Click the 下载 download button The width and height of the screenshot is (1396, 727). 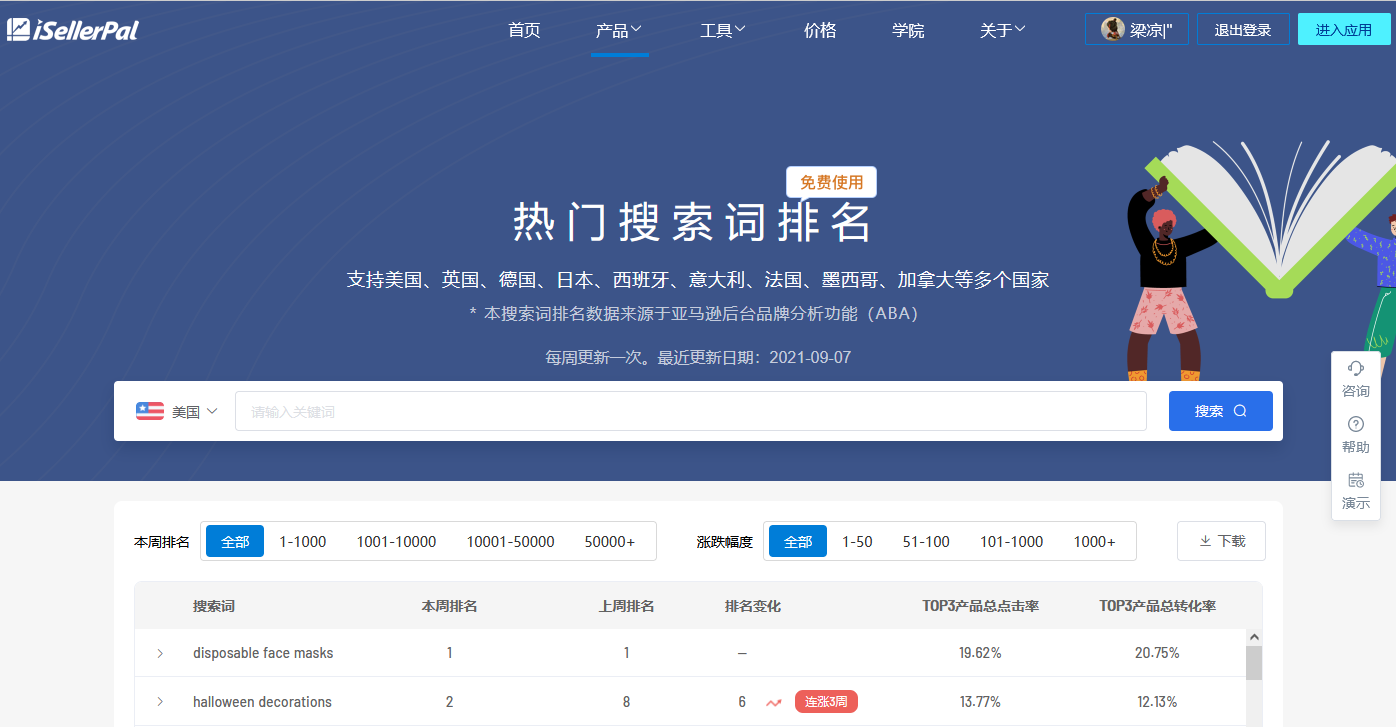[1221, 541]
